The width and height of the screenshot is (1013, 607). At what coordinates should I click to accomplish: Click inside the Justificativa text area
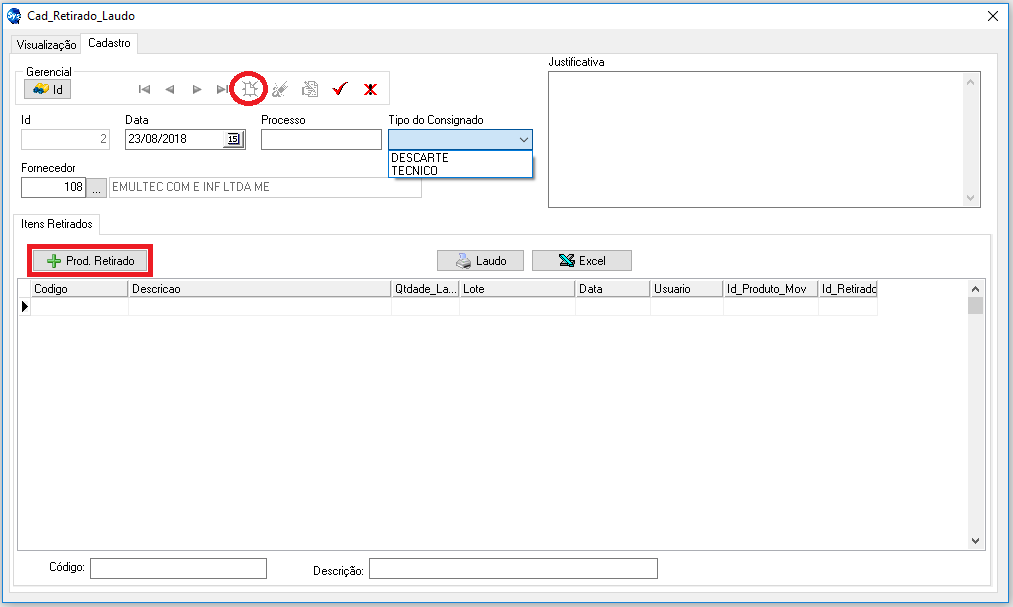click(755, 139)
